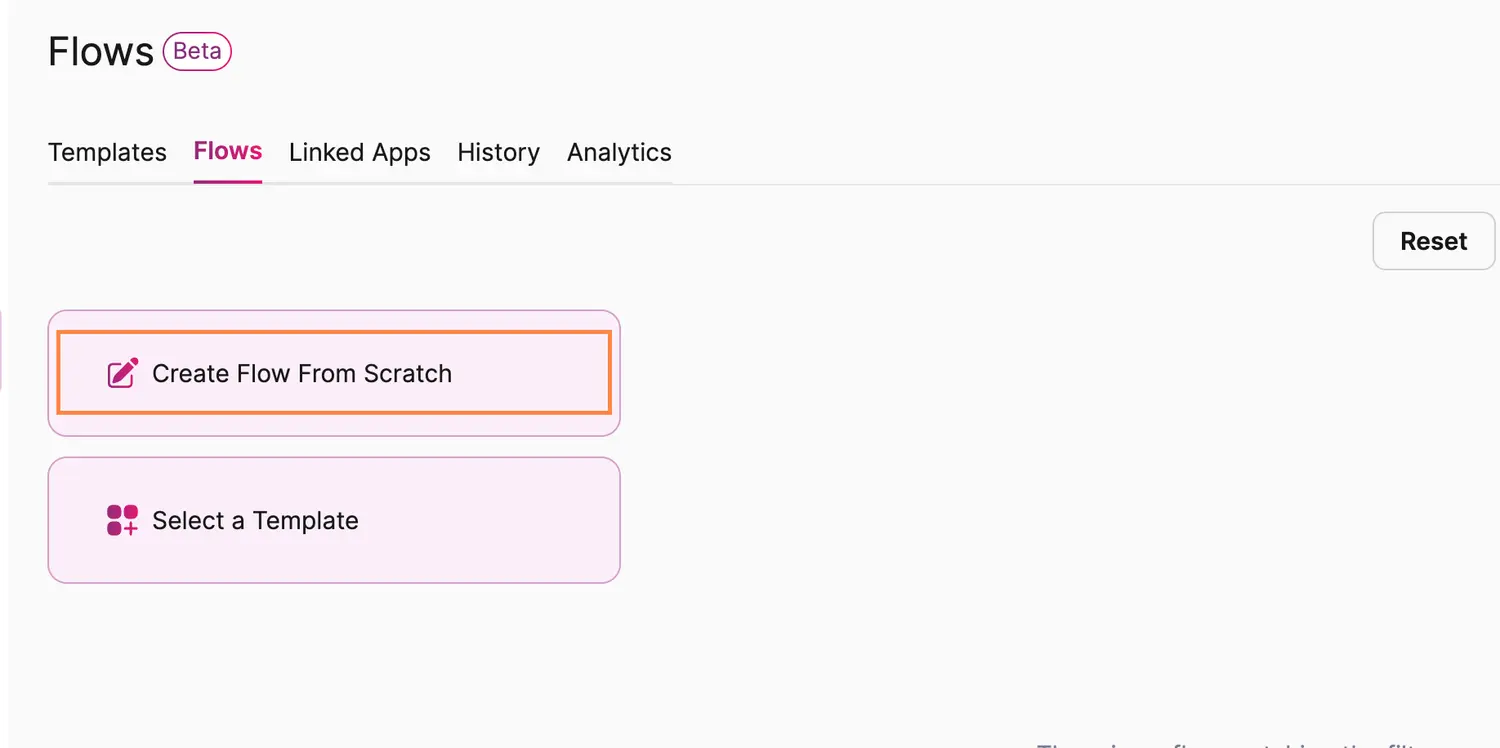Click the Beta badge beside Flows

click(x=197, y=51)
